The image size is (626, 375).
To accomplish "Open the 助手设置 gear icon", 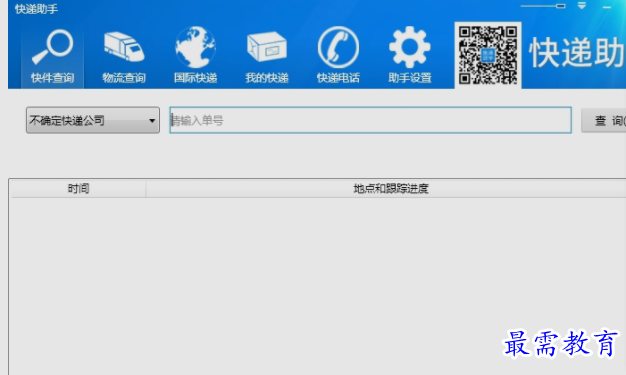I will 410,56.
